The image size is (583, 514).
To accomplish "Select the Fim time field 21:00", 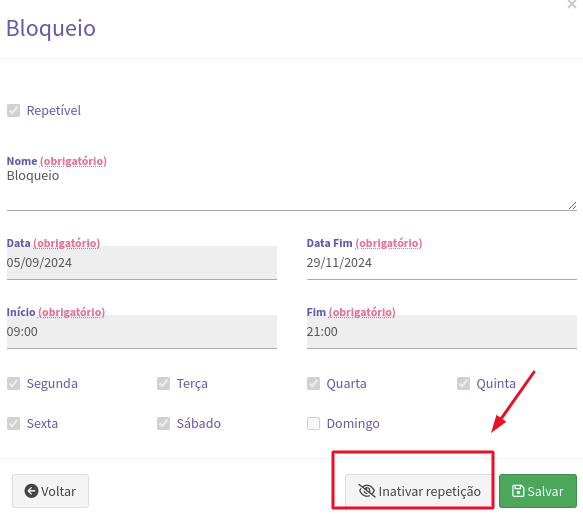I will tap(442, 332).
